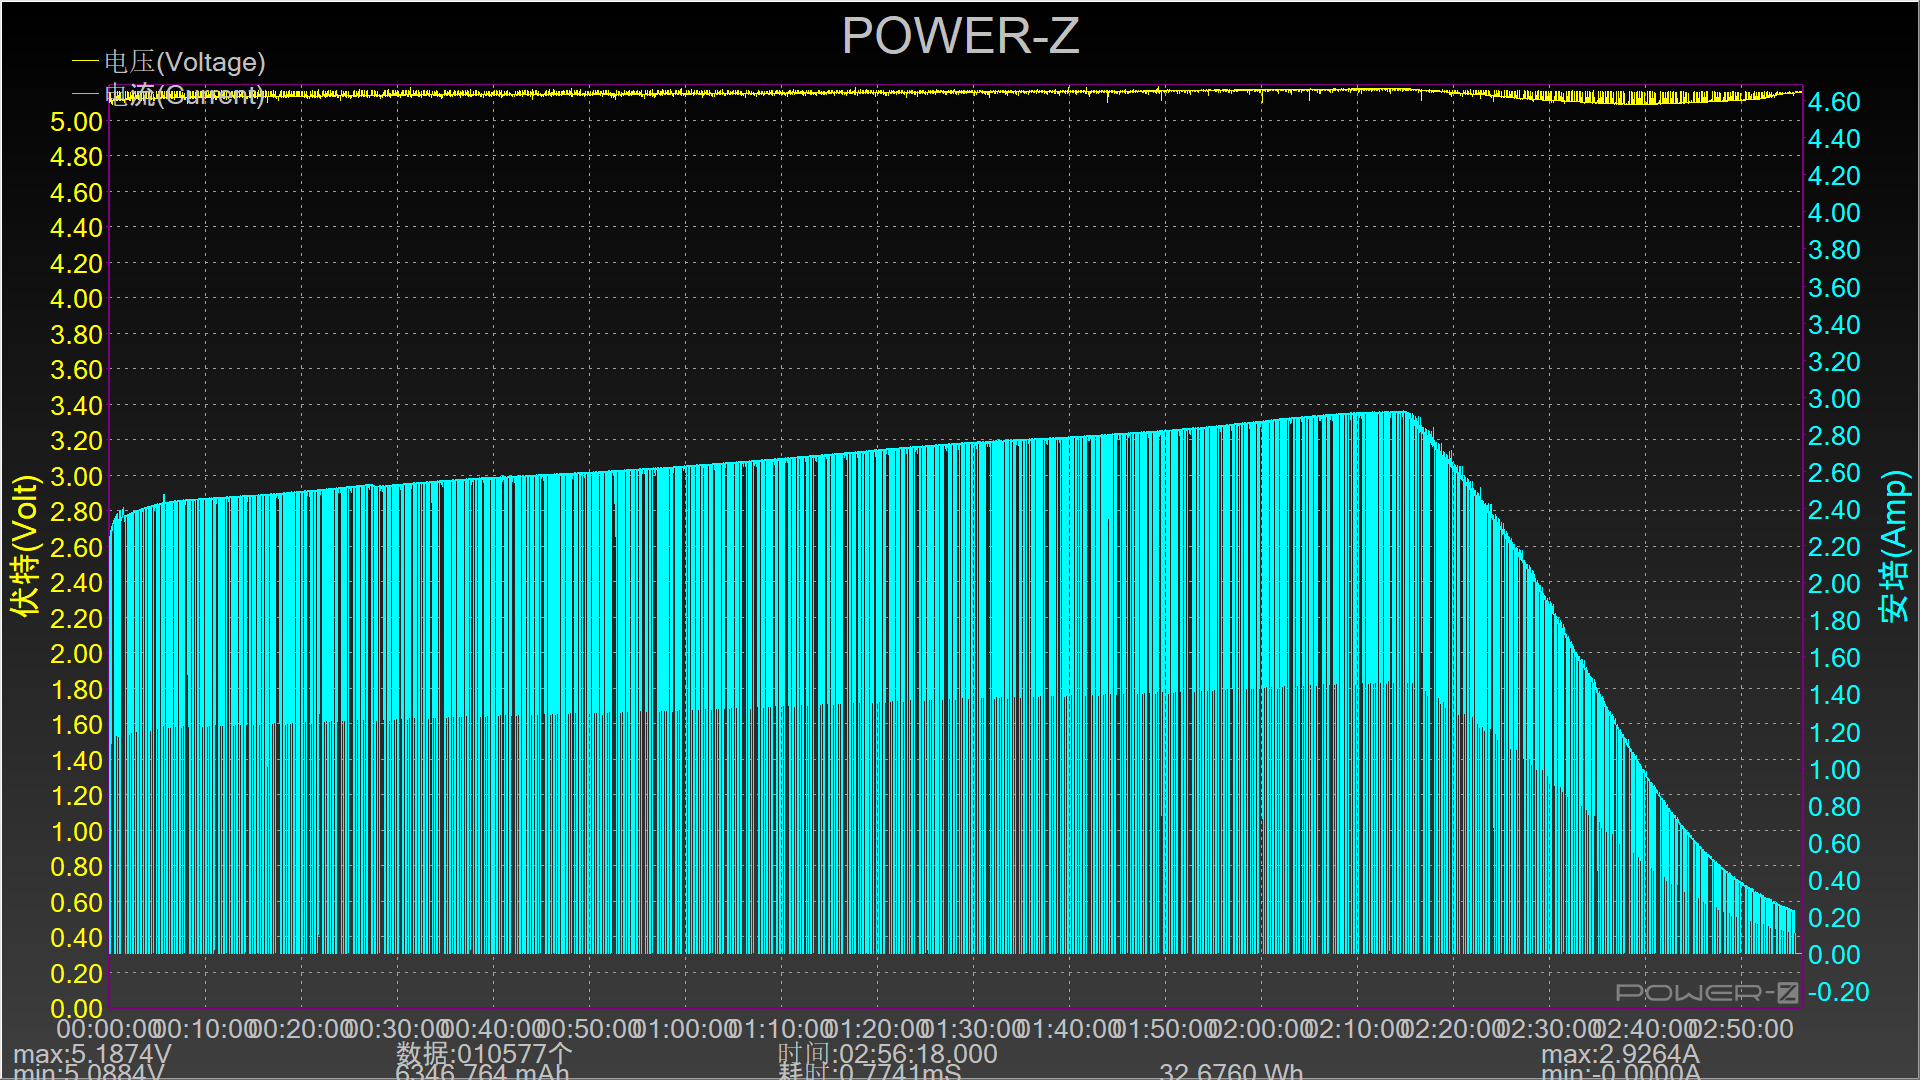Click the 0.00 tick on cyan current axis
Screen dimensions: 1920x1080
[1834, 955]
